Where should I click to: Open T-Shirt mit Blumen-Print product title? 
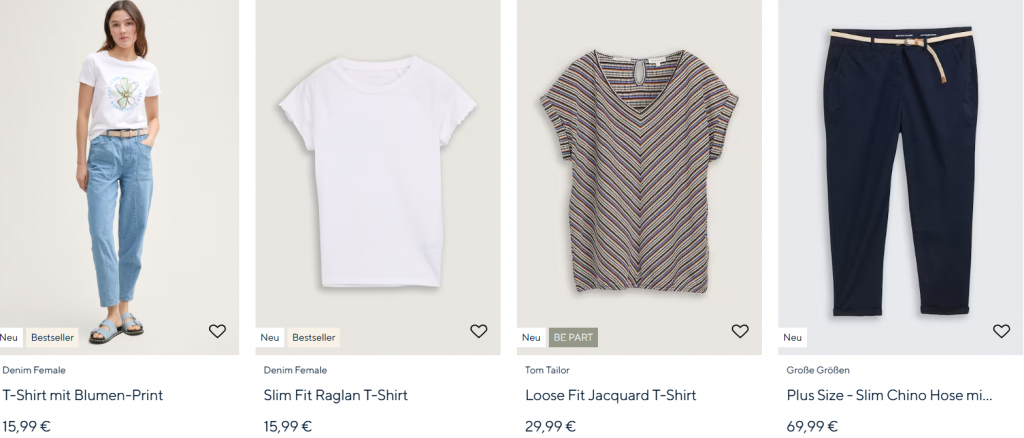(83, 395)
